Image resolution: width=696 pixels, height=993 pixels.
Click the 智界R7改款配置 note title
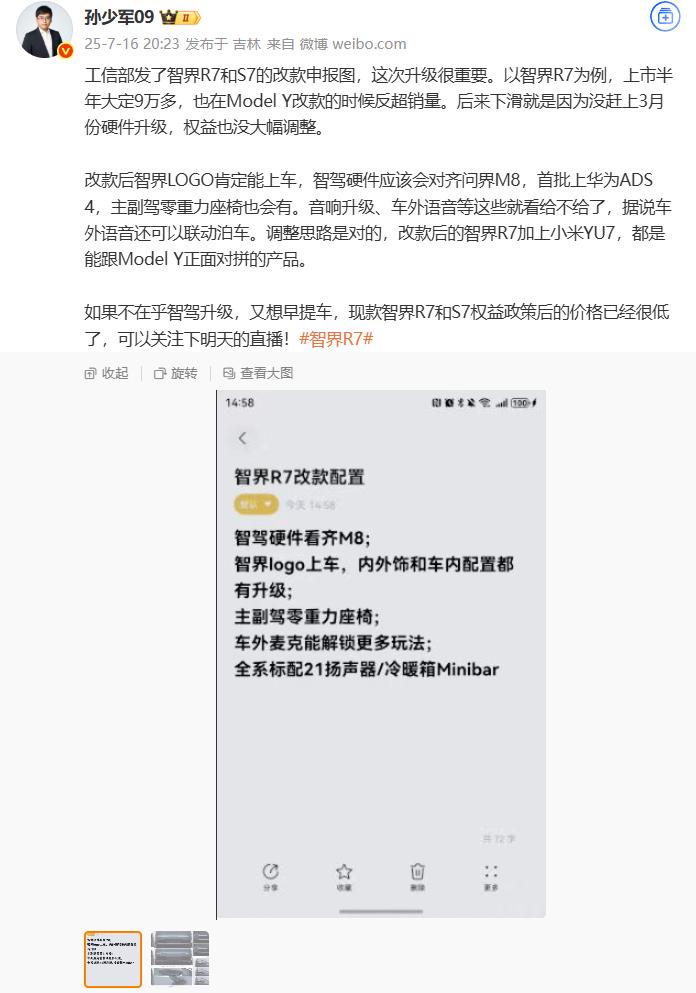(x=300, y=476)
